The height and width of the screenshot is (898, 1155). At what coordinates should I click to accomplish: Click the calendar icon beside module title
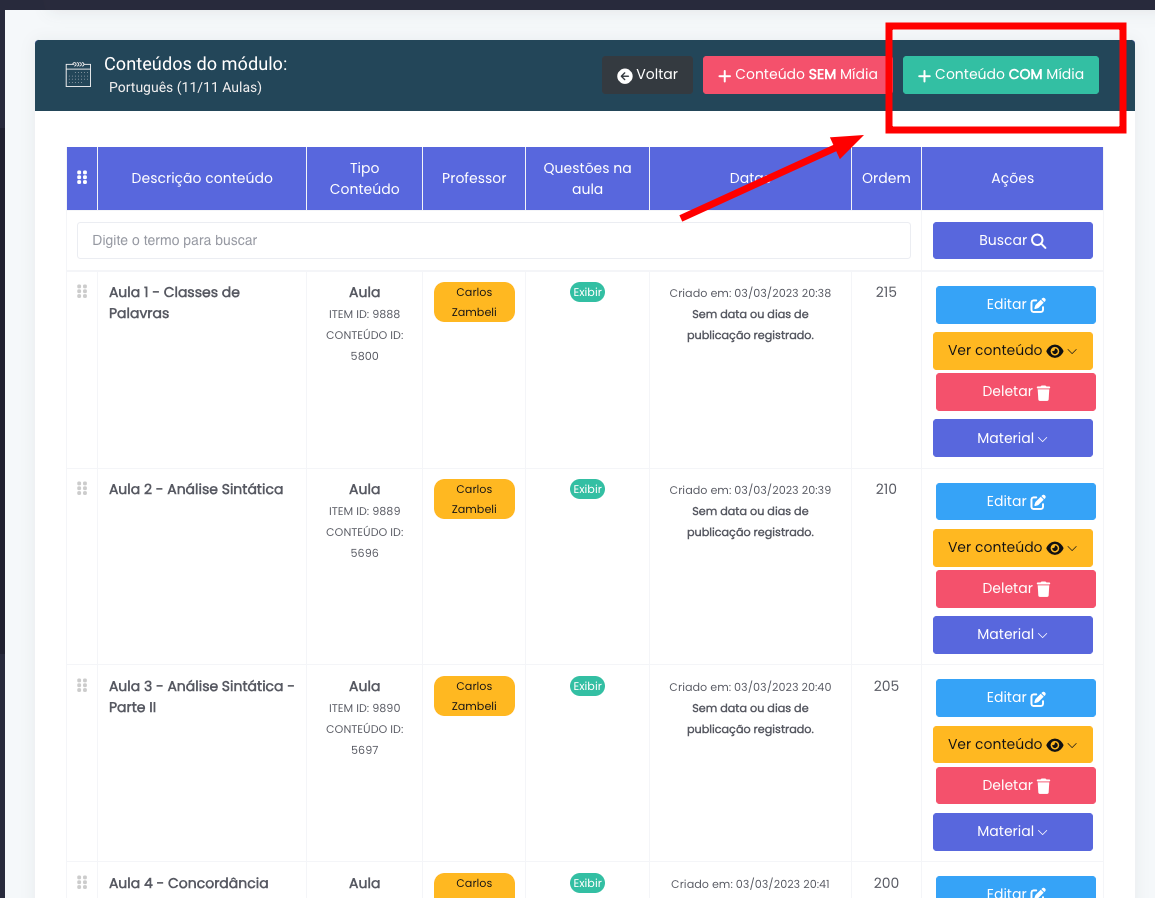click(x=78, y=75)
